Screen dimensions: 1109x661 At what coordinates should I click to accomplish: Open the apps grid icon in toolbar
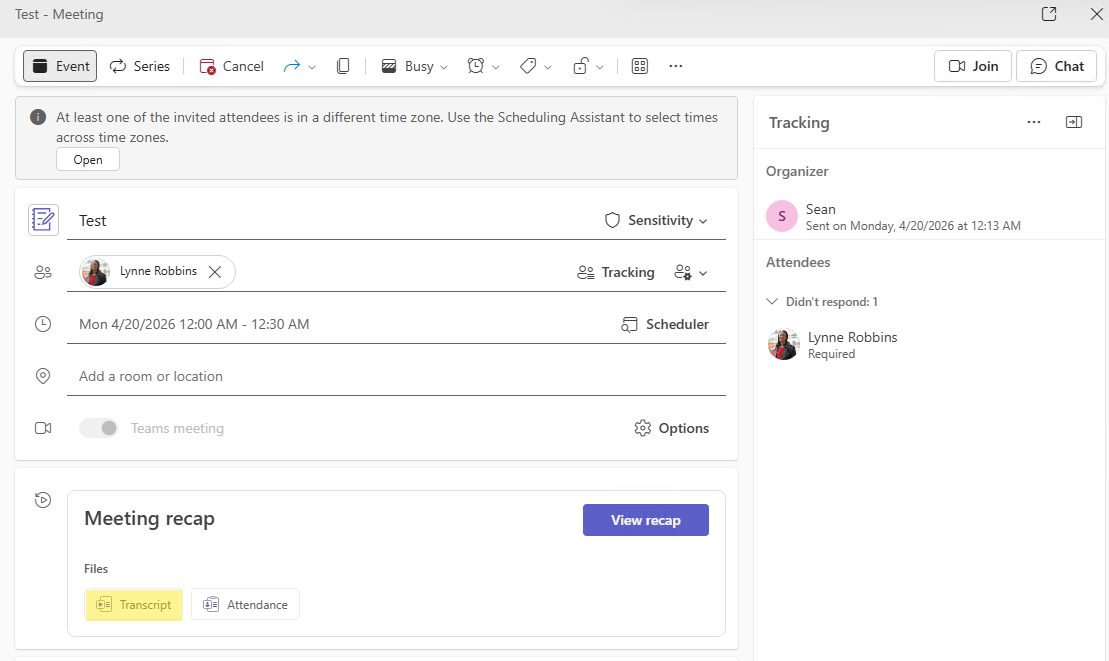pyautogui.click(x=640, y=66)
